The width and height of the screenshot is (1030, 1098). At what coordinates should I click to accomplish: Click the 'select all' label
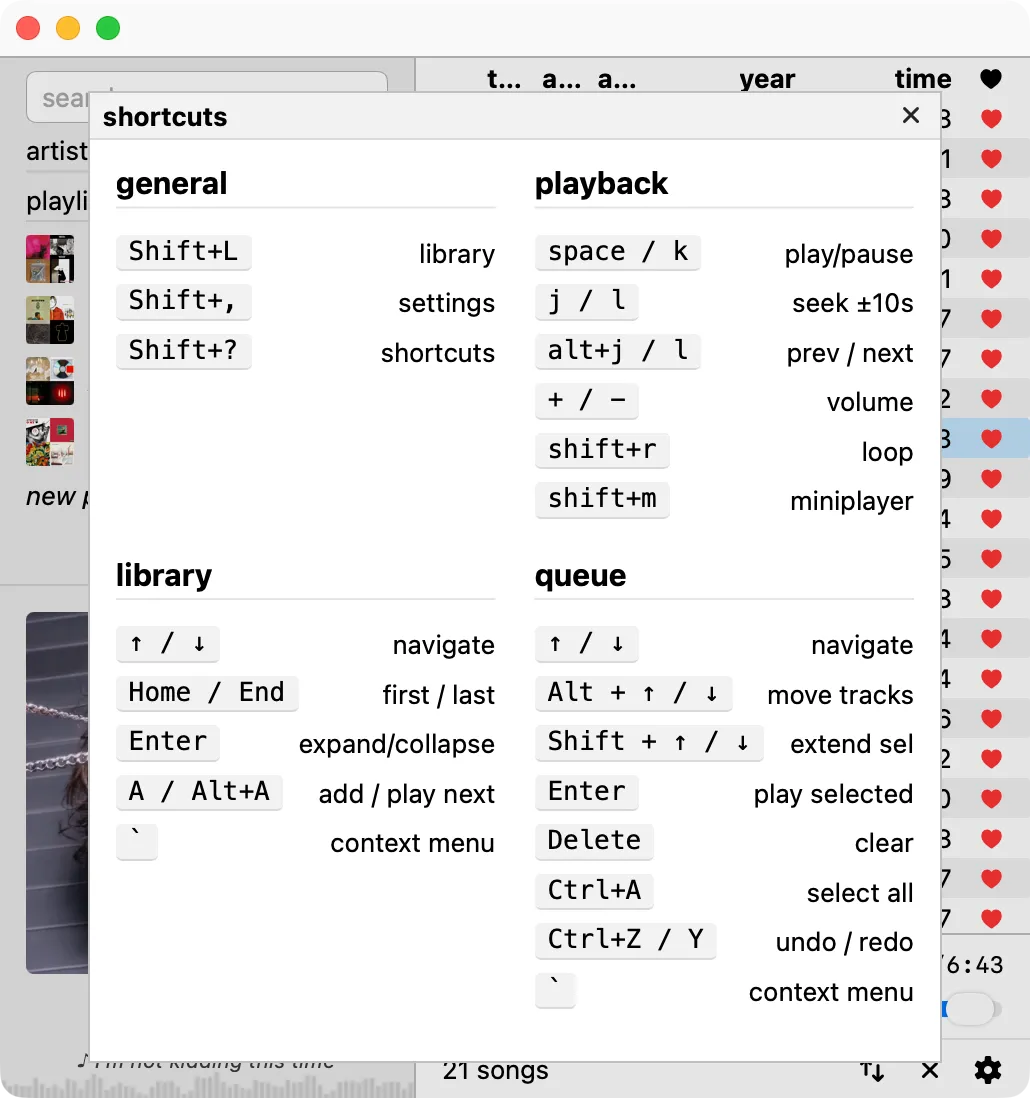point(860,893)
